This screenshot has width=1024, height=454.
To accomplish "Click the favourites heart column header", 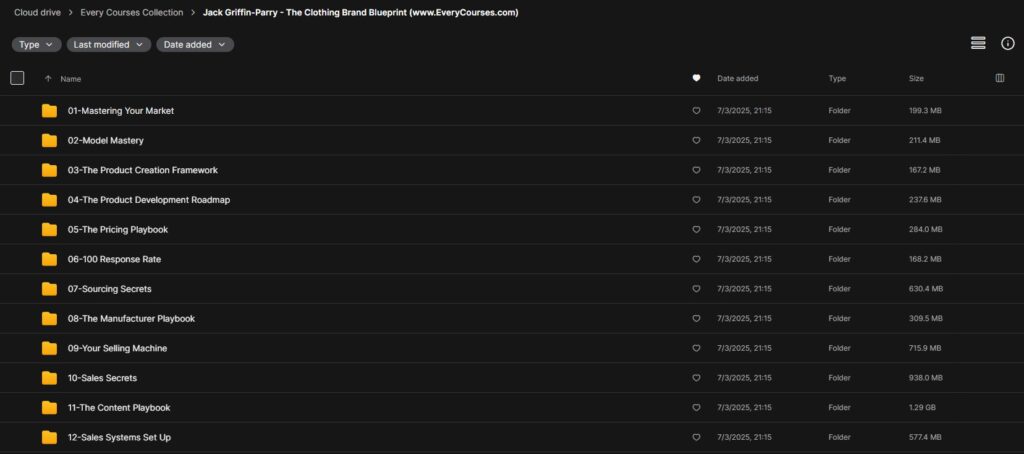I will 696,78.
